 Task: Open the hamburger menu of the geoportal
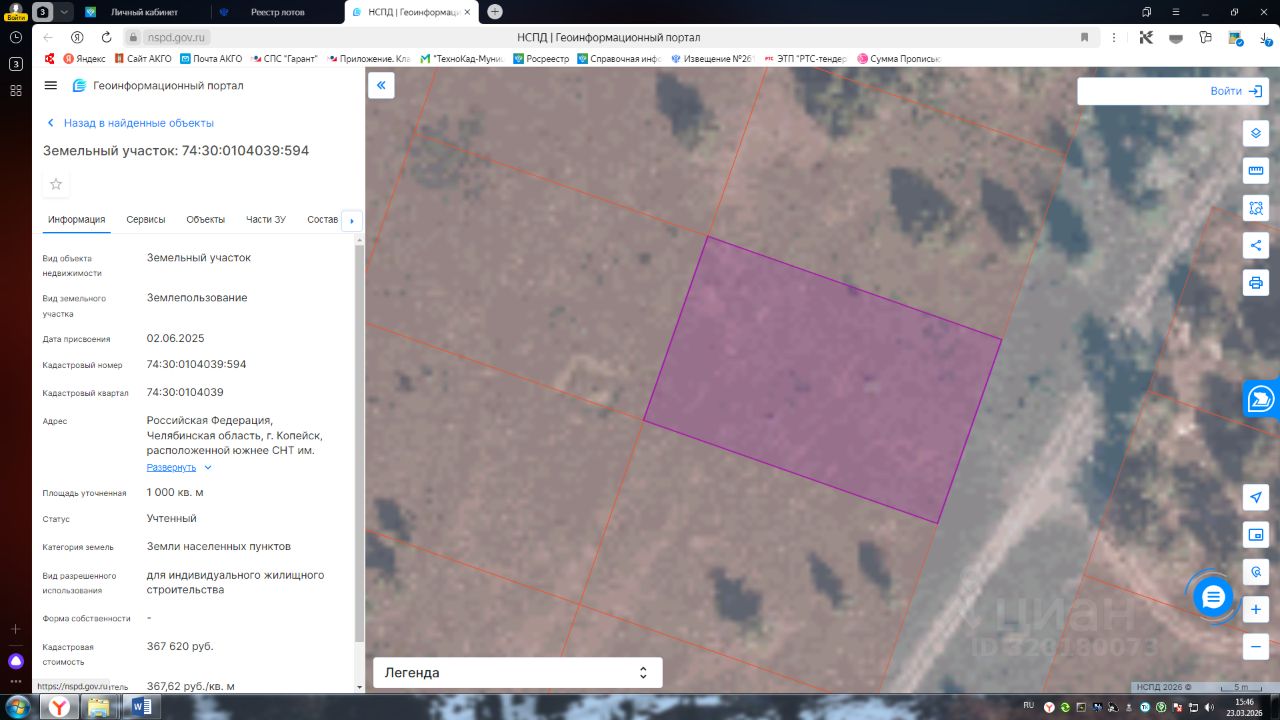pos(51,86)
